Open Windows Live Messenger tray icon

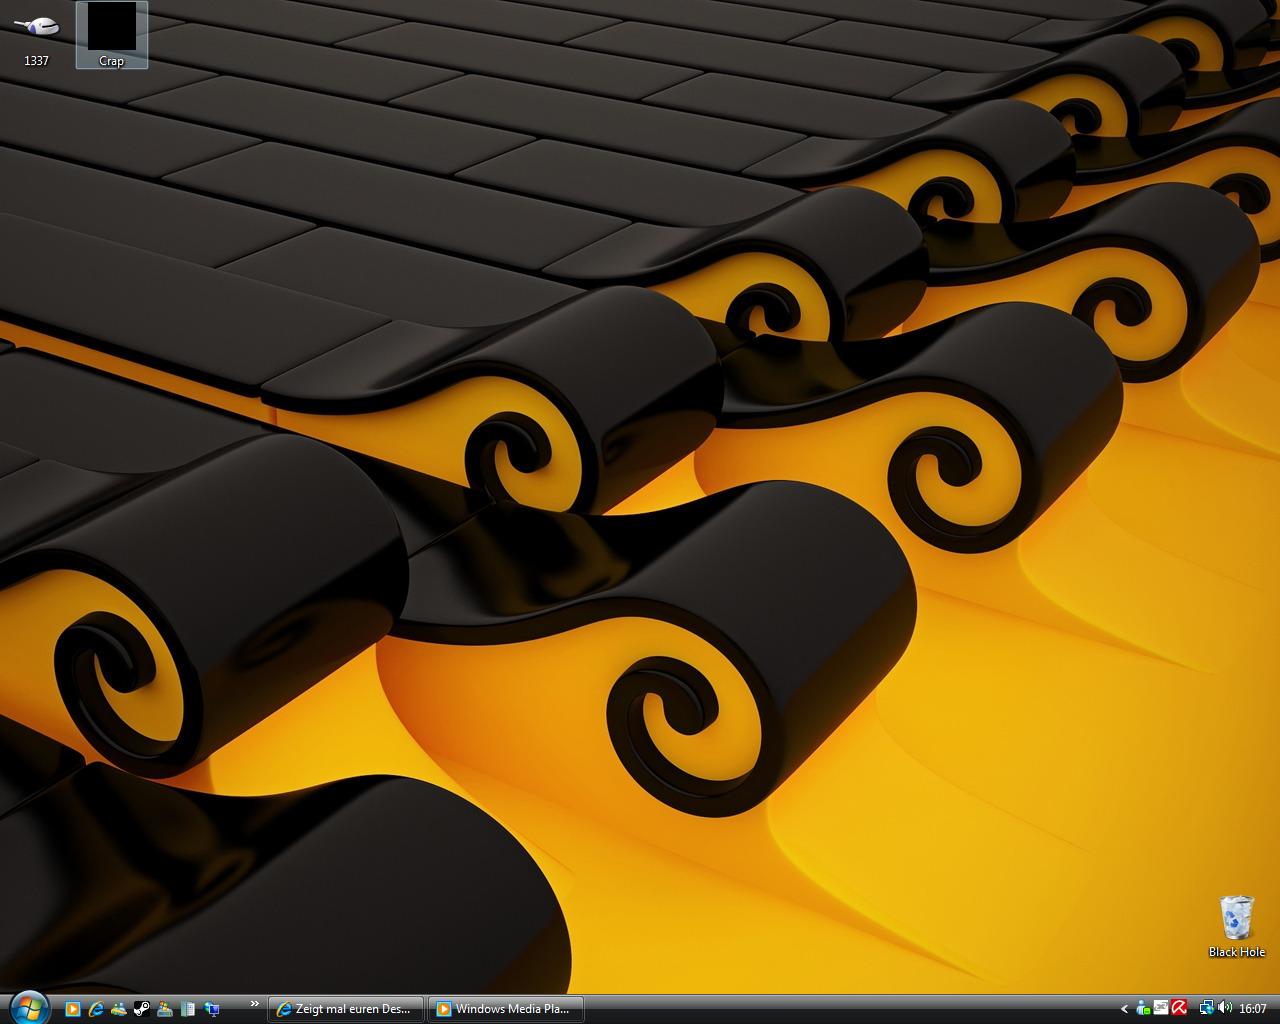click(x=1143, y=1008)
